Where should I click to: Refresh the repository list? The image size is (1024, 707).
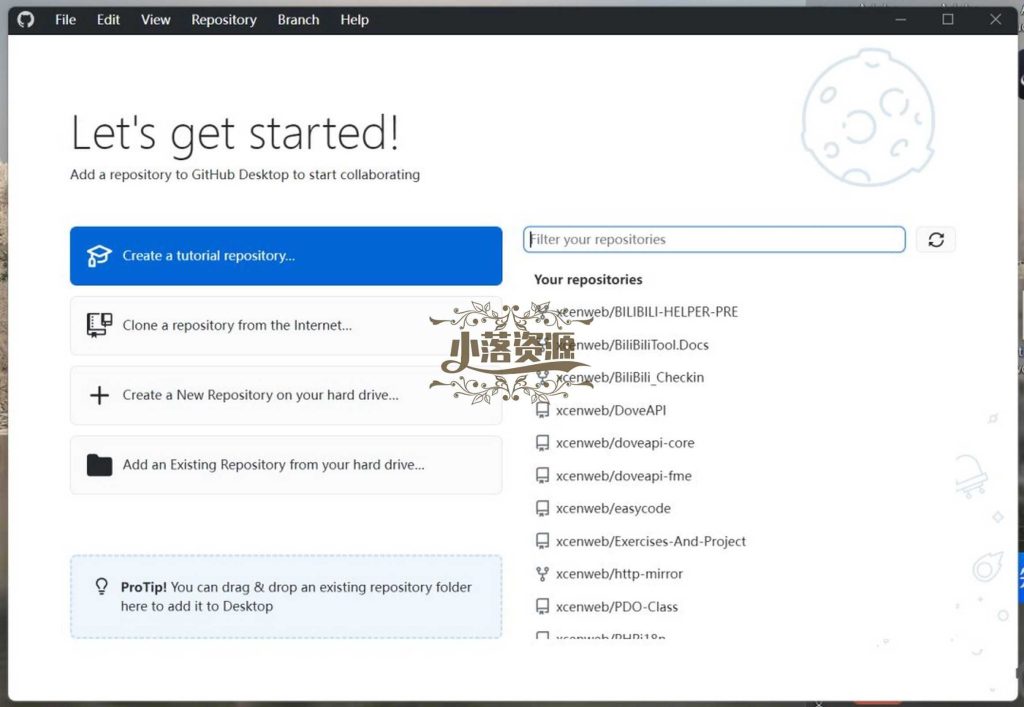click(936, 240)
